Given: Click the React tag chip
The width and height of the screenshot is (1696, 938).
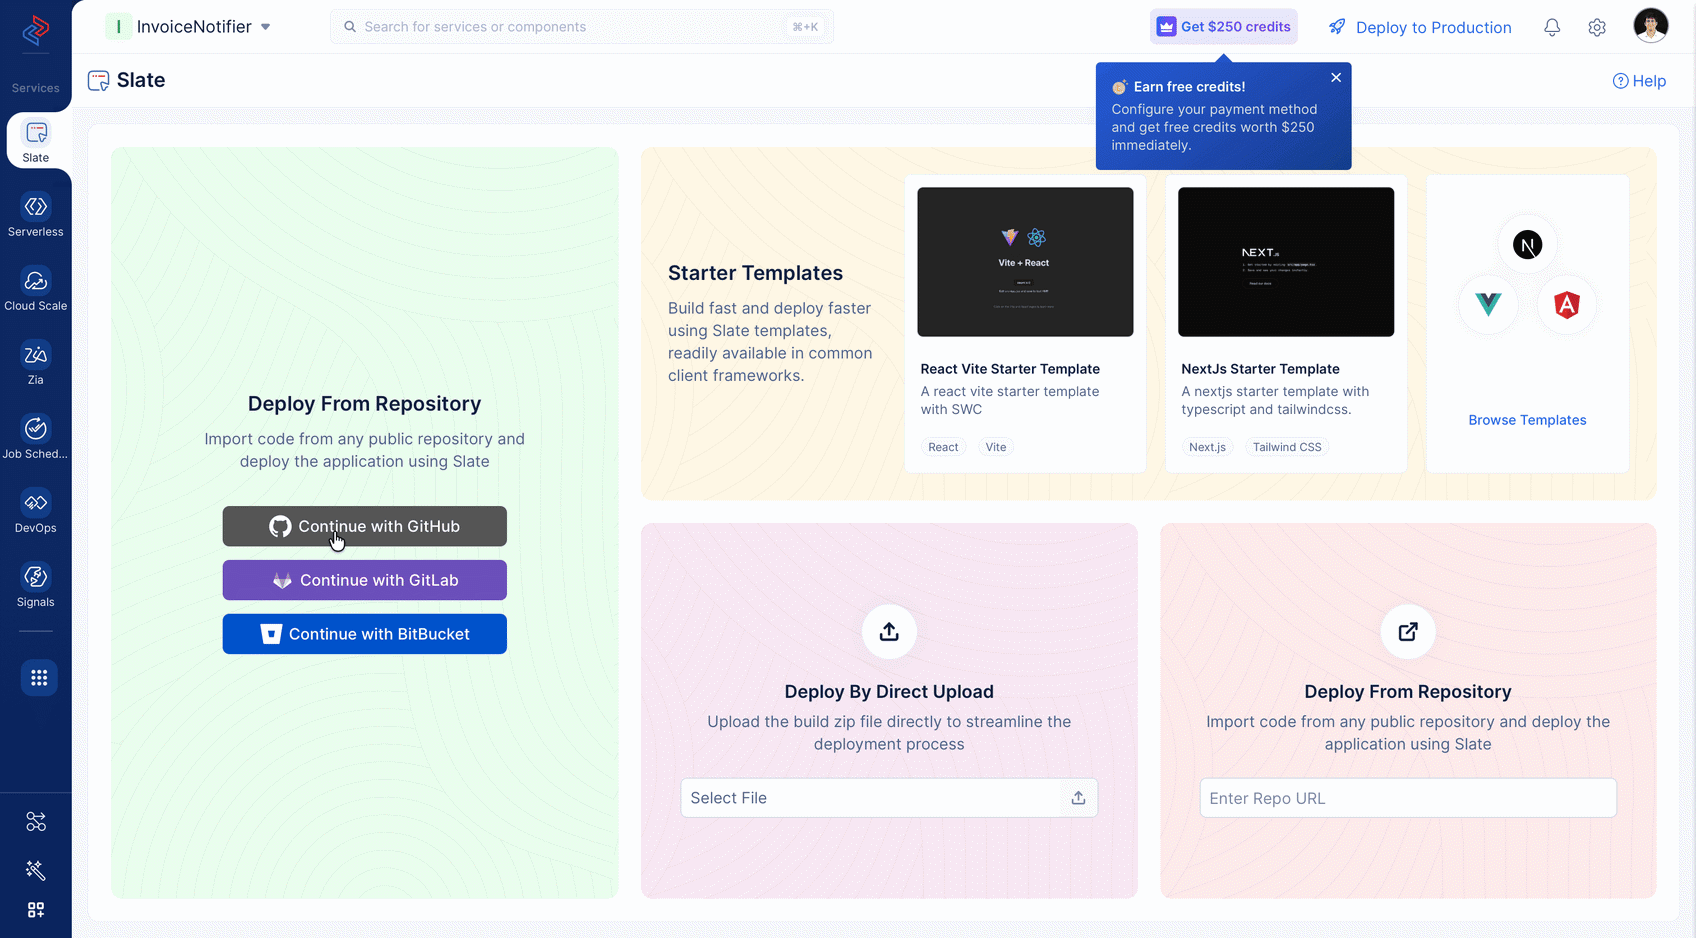Looking at the screenshot, I should coord(943,447).
